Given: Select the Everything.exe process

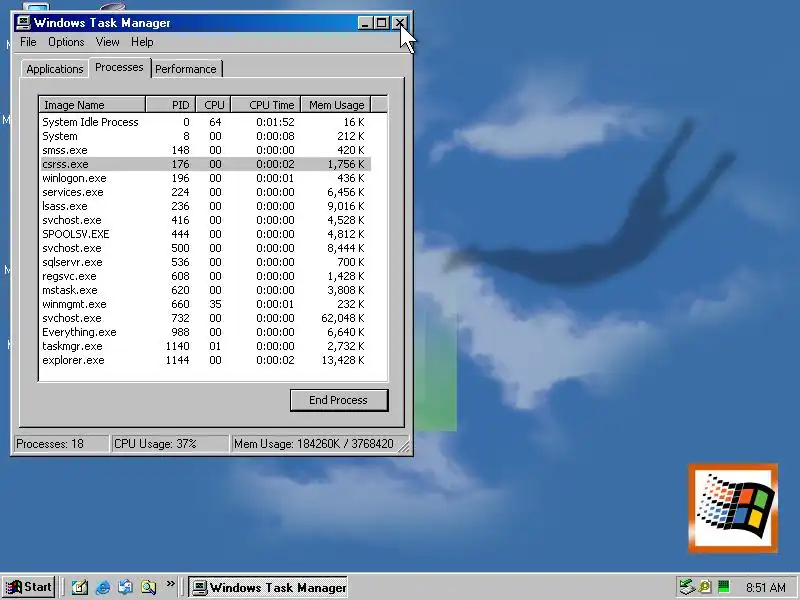Looking at the screenshot, I should (x=206, y=332).
